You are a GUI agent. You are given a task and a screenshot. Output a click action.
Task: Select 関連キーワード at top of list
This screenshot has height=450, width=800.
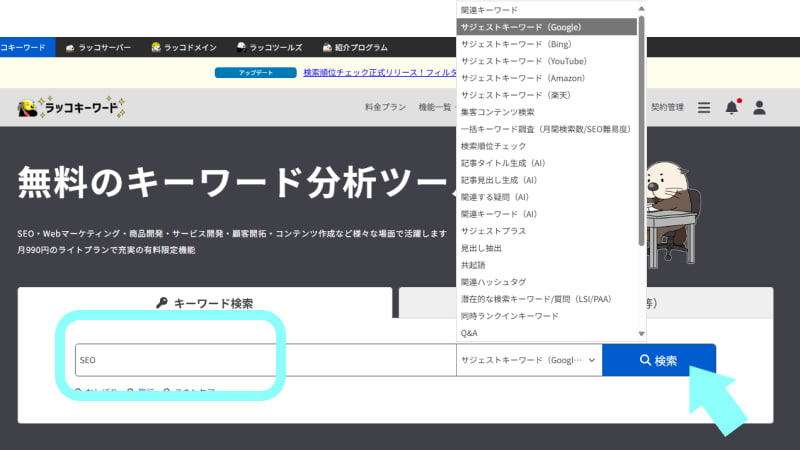click(546, 10)
